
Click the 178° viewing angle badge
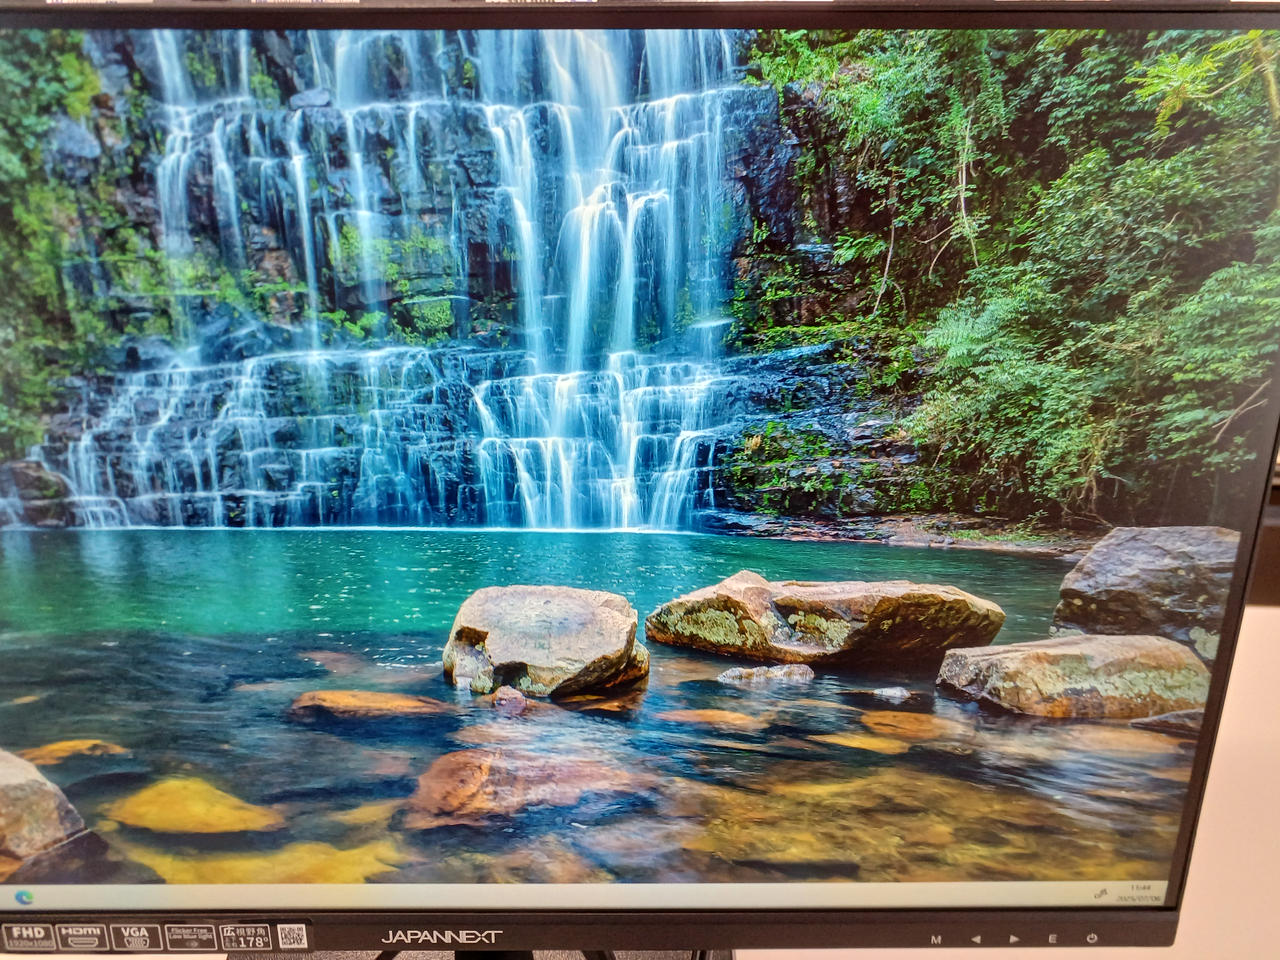tap(245, 936)
